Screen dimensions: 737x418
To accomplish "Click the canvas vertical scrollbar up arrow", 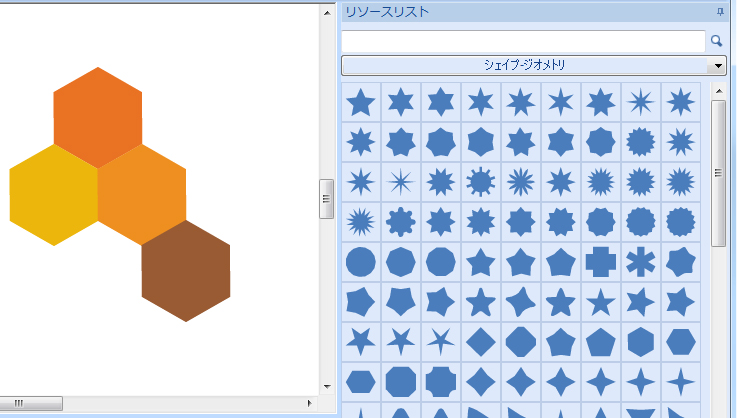I will [327, 13].
